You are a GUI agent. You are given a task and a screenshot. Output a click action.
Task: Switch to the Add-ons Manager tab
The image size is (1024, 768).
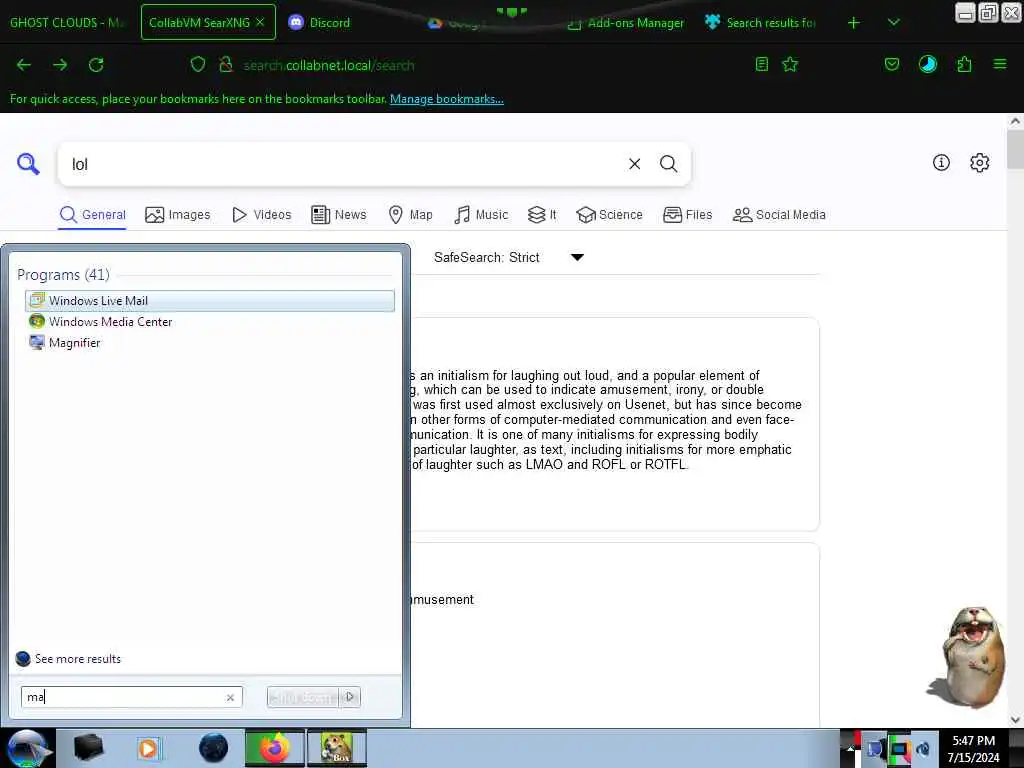pos(626,23)
